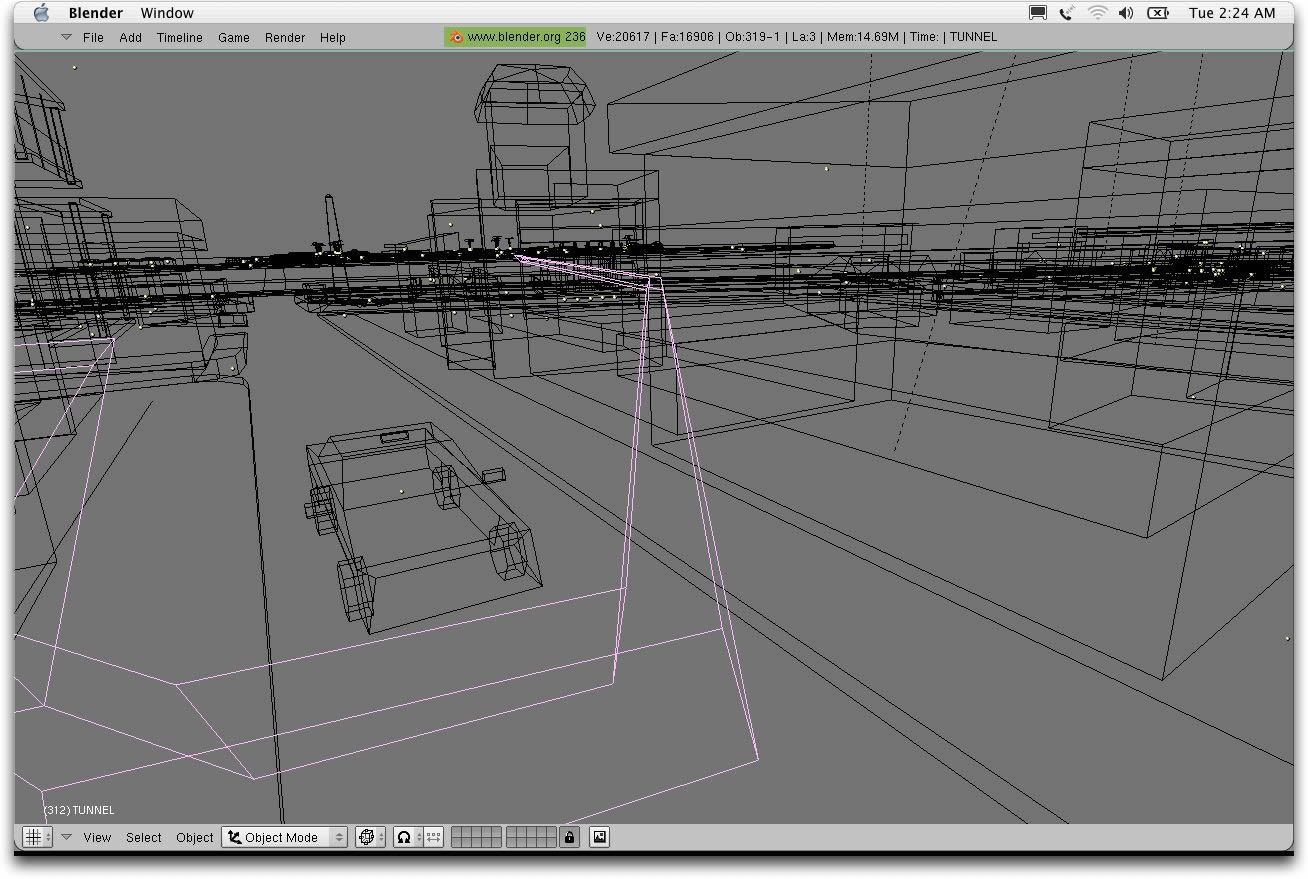Click the macOS volume icon

(x=1126, y=13)
